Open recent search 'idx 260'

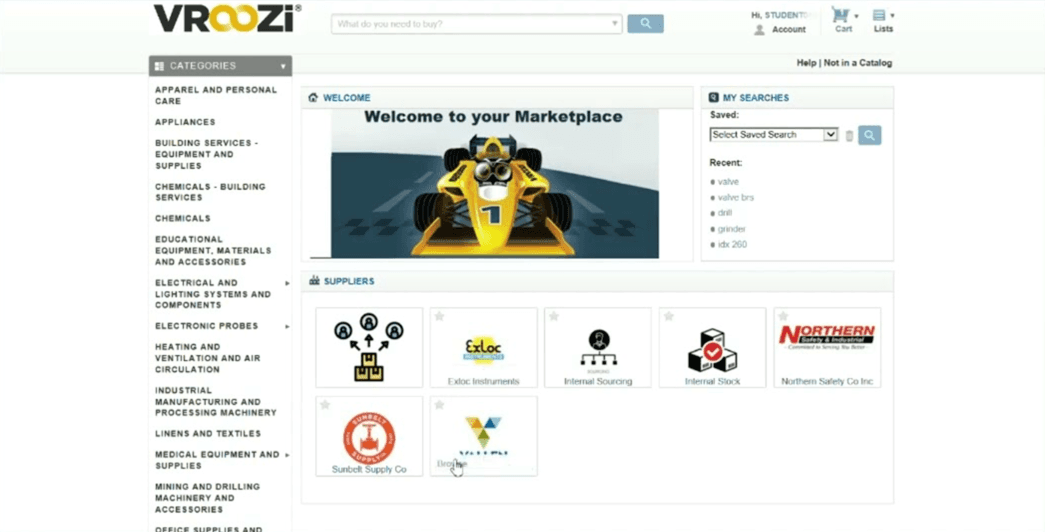(x=732, y=244)
